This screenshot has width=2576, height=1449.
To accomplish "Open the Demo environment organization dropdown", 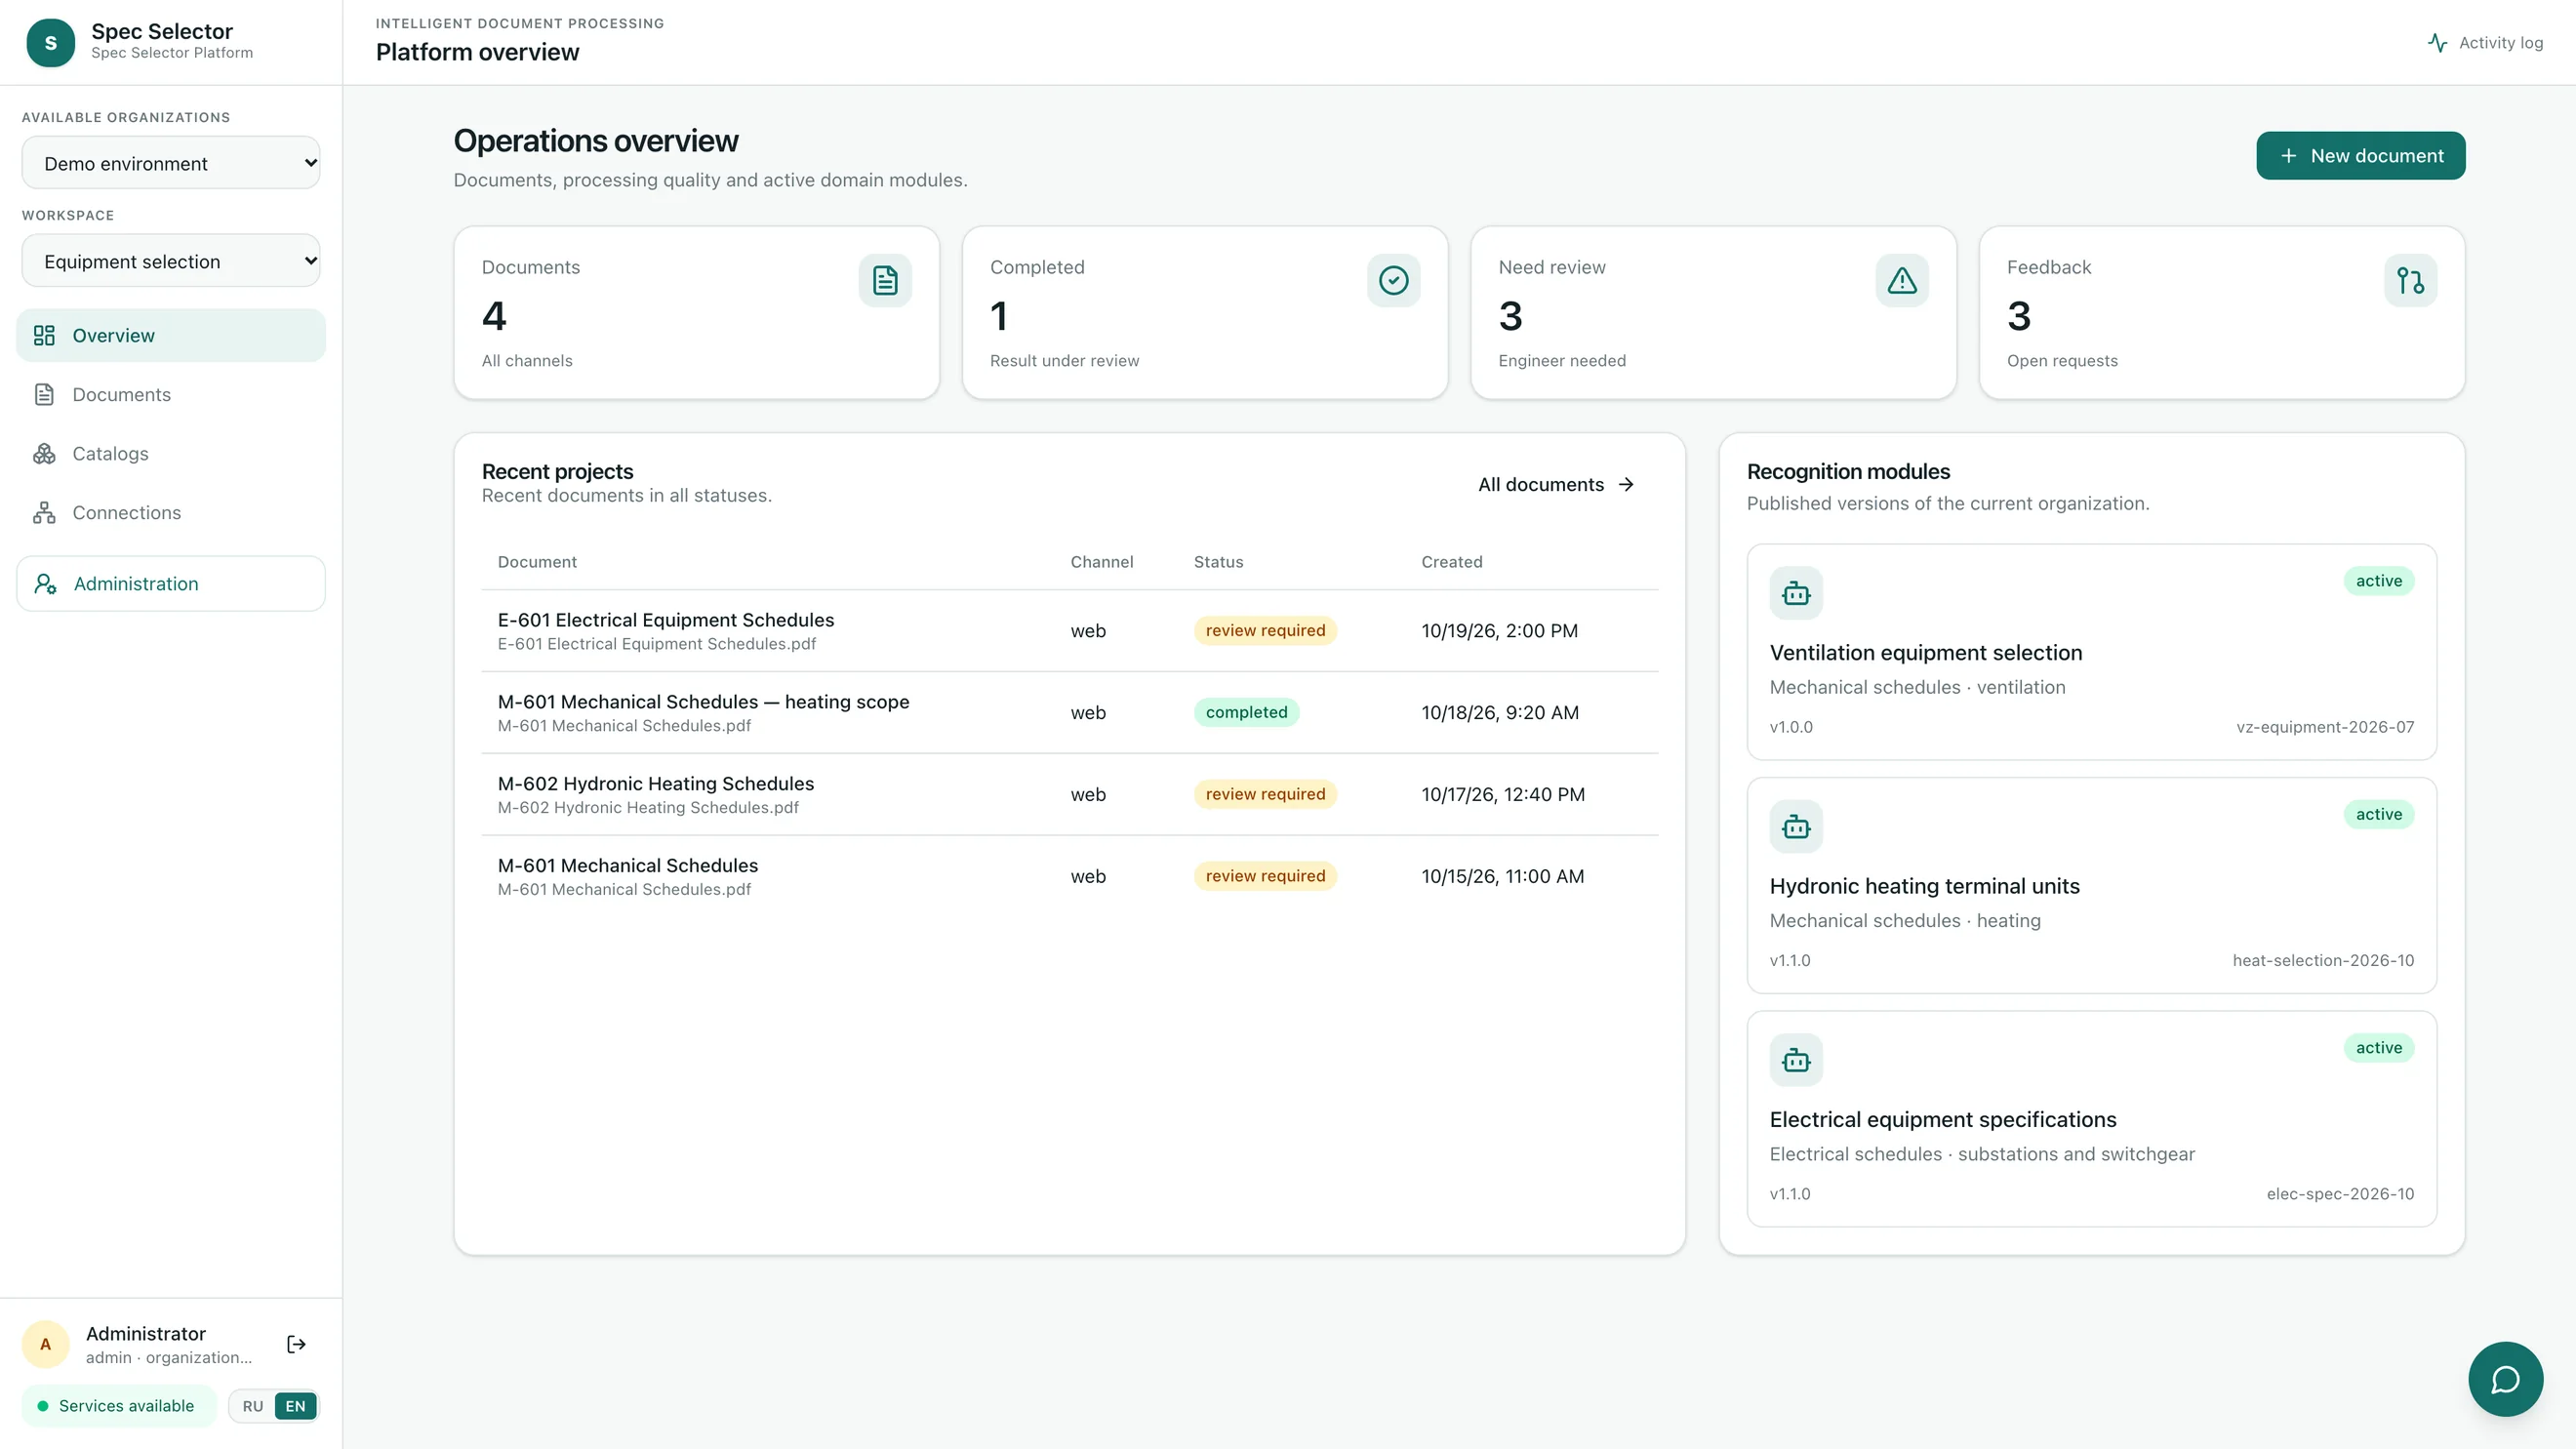I will 171,163.
